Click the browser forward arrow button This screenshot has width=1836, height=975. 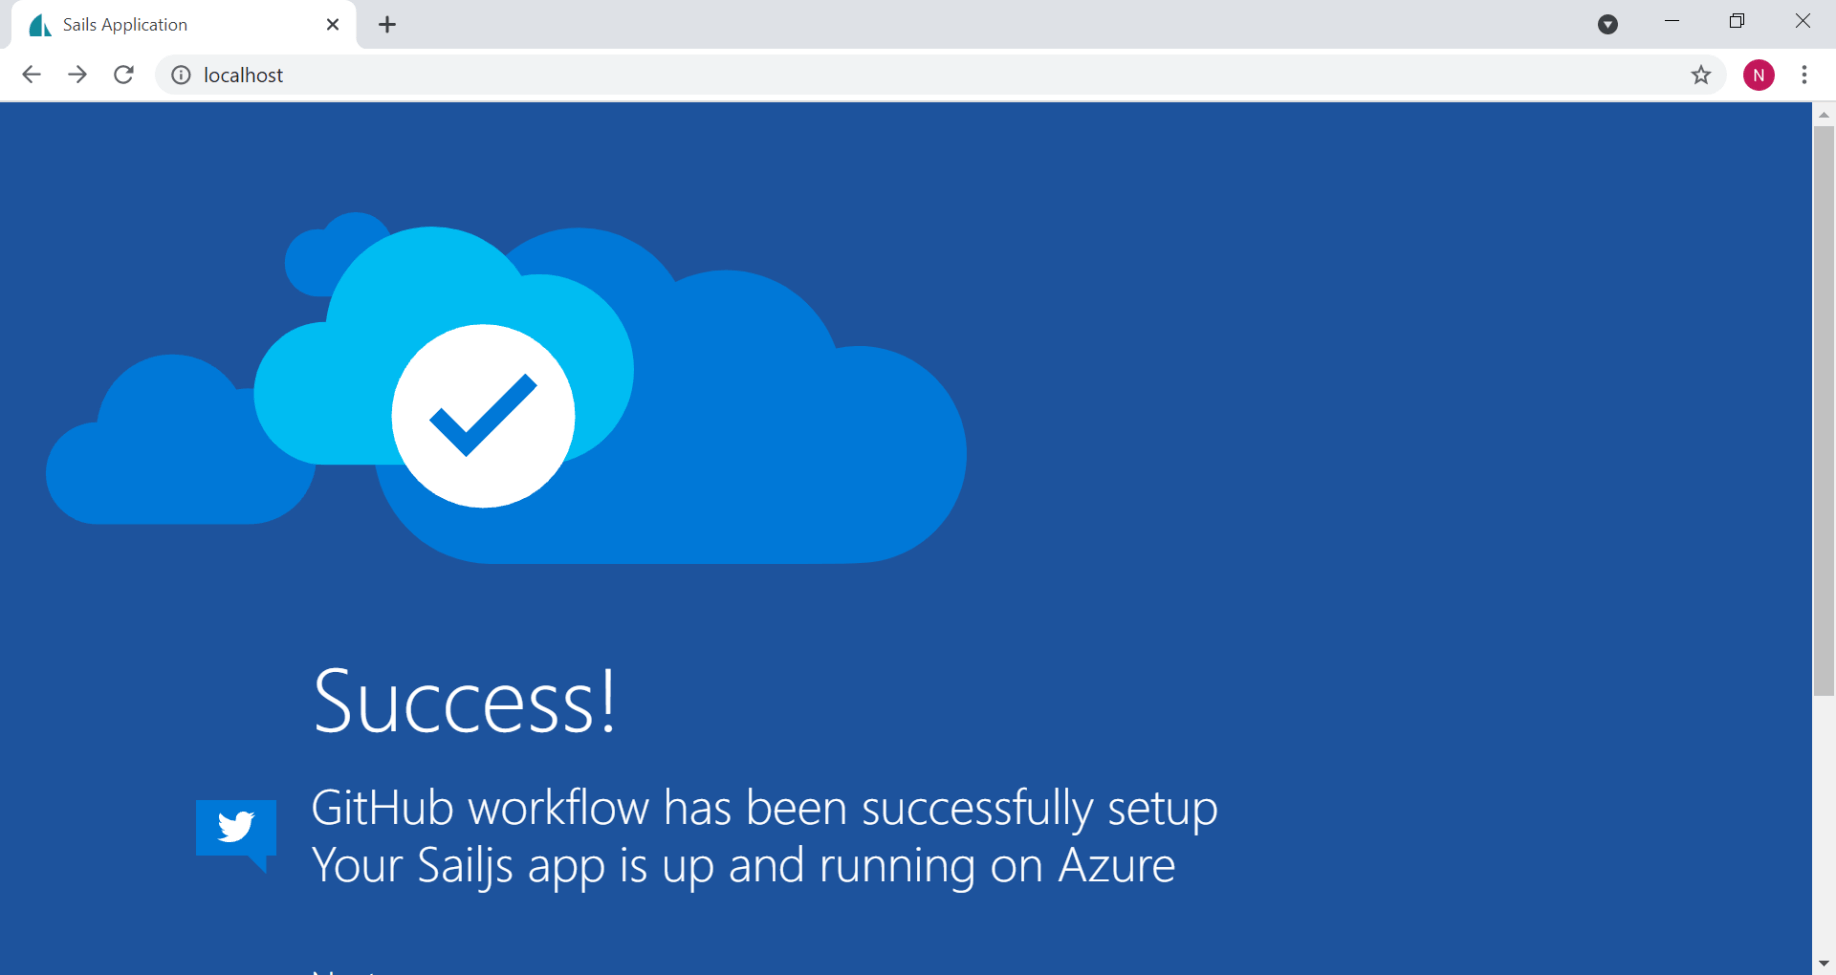(77, 75)
